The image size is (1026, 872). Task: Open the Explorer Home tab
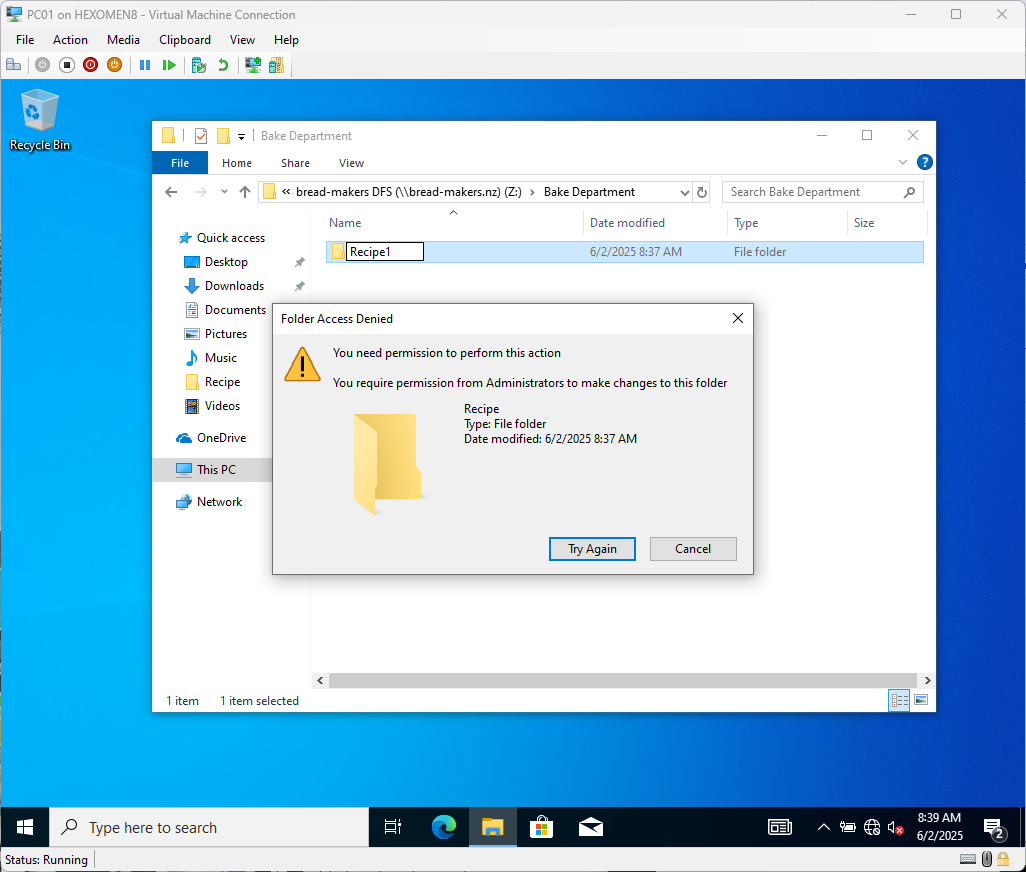pos(237,163)
